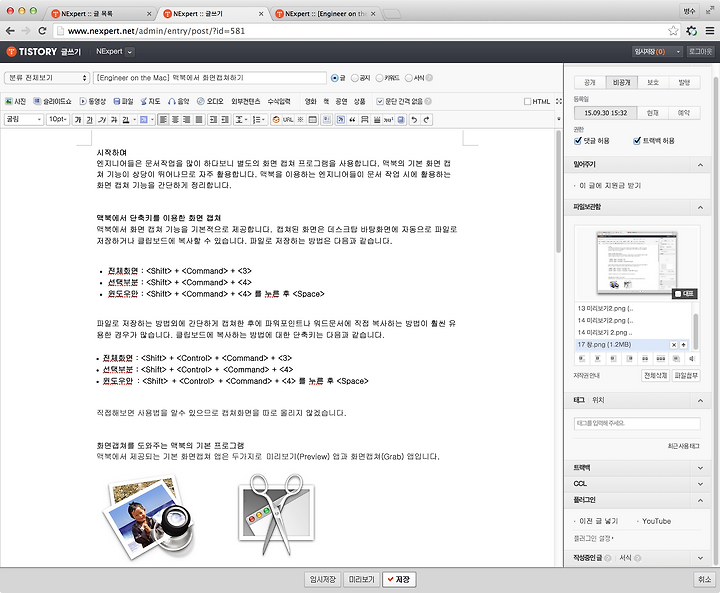
Task: Apply underline formatting
Action: click(90, 120)
